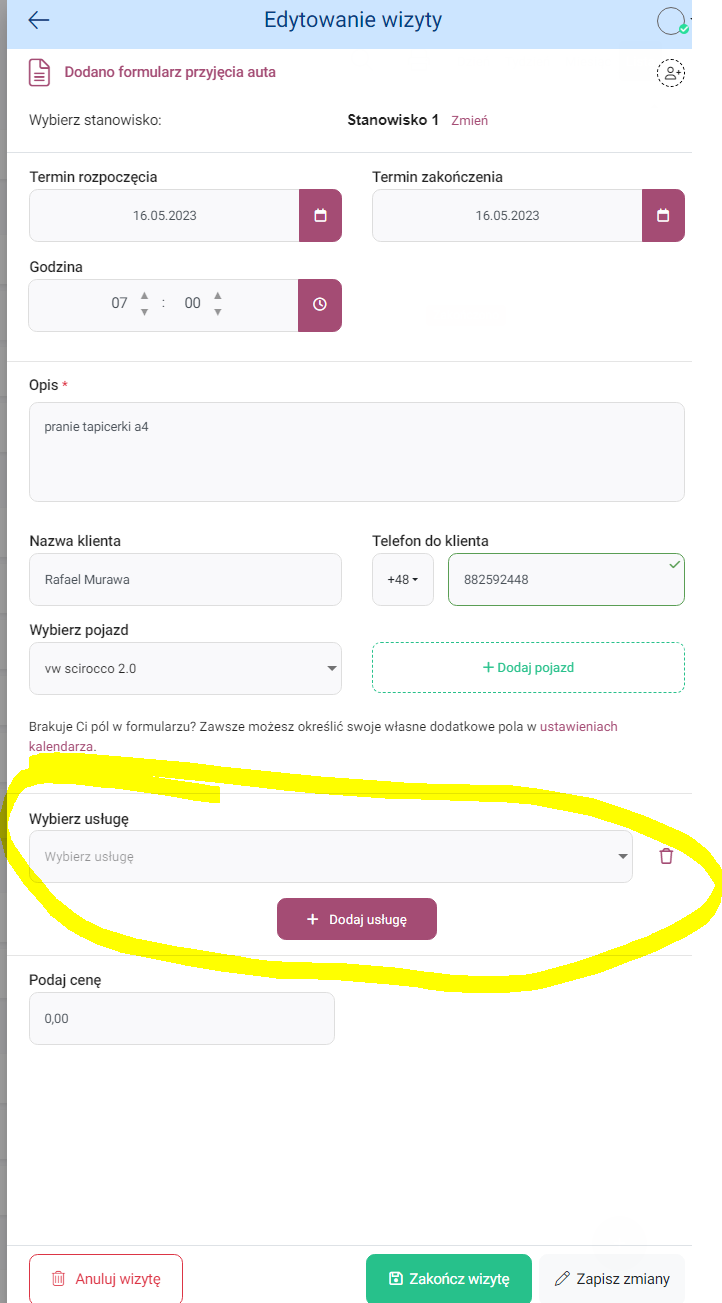The height and width of the screenshot is (1303, 722).
Task: Open the user profile avatar icon
Action: click(x=672, y=21)
